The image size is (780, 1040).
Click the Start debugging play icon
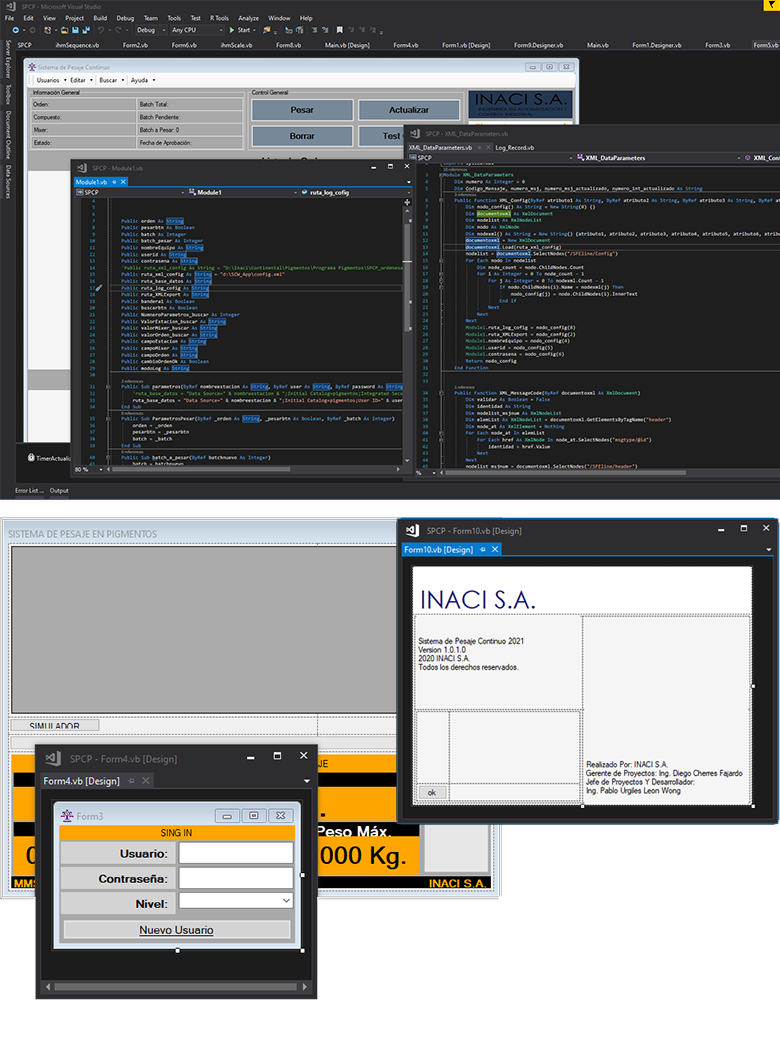point(232,30)
